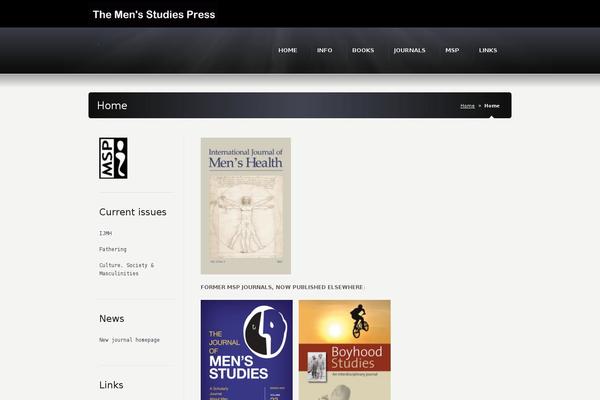Open the HOME navigation item
The height and width of the screenshot is (400, 600).
click(x=288, y=51)
